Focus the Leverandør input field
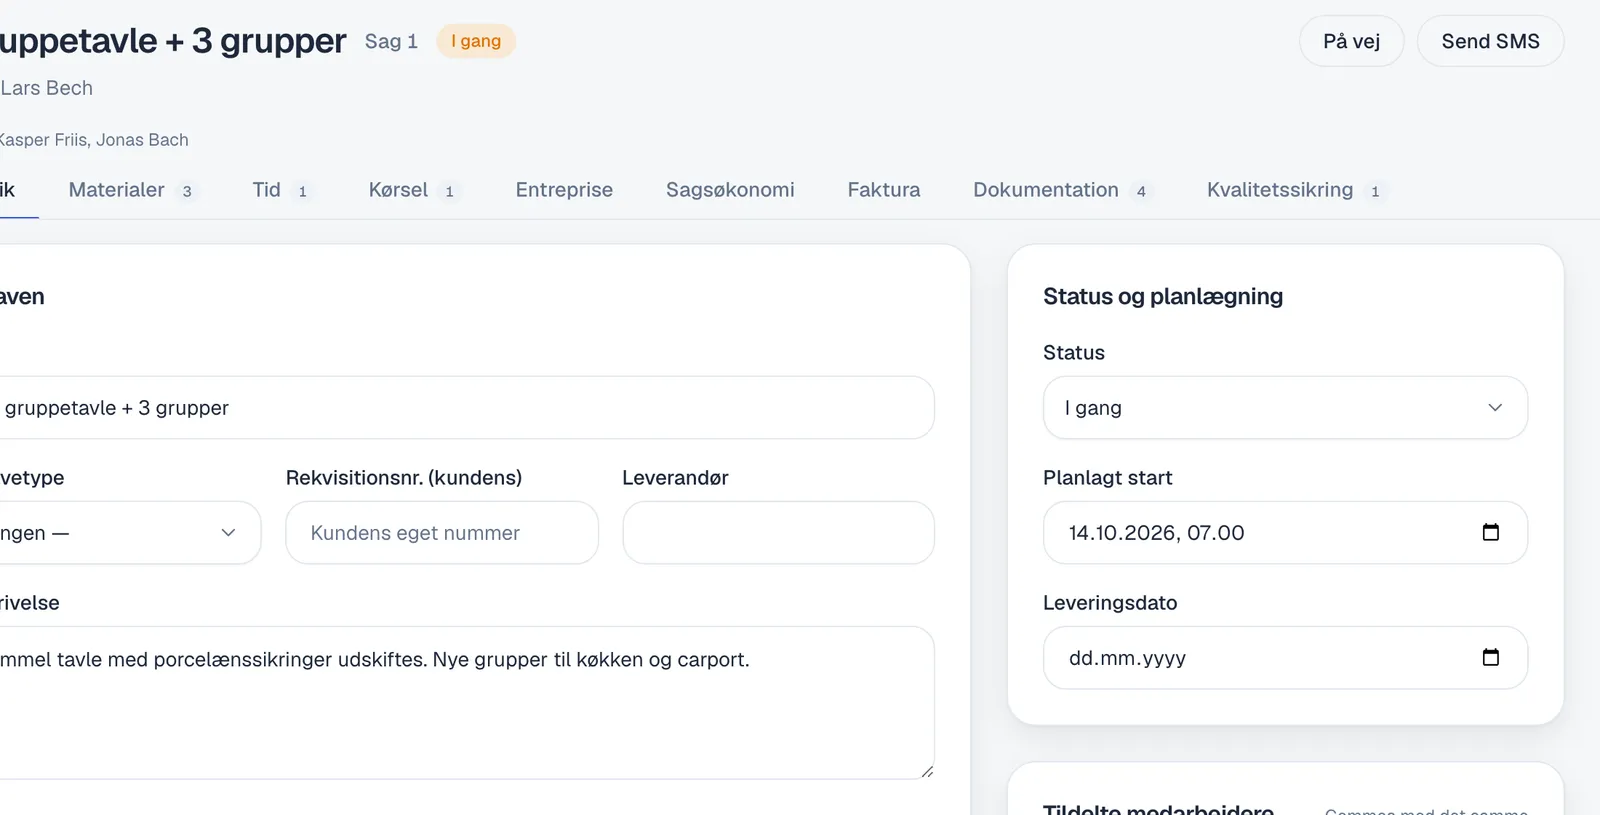 click(778, 532)
